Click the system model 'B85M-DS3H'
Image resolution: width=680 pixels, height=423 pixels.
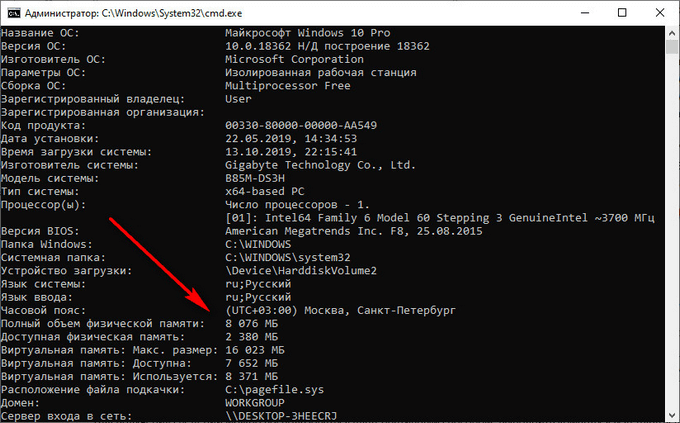click(x=255, y=178)
